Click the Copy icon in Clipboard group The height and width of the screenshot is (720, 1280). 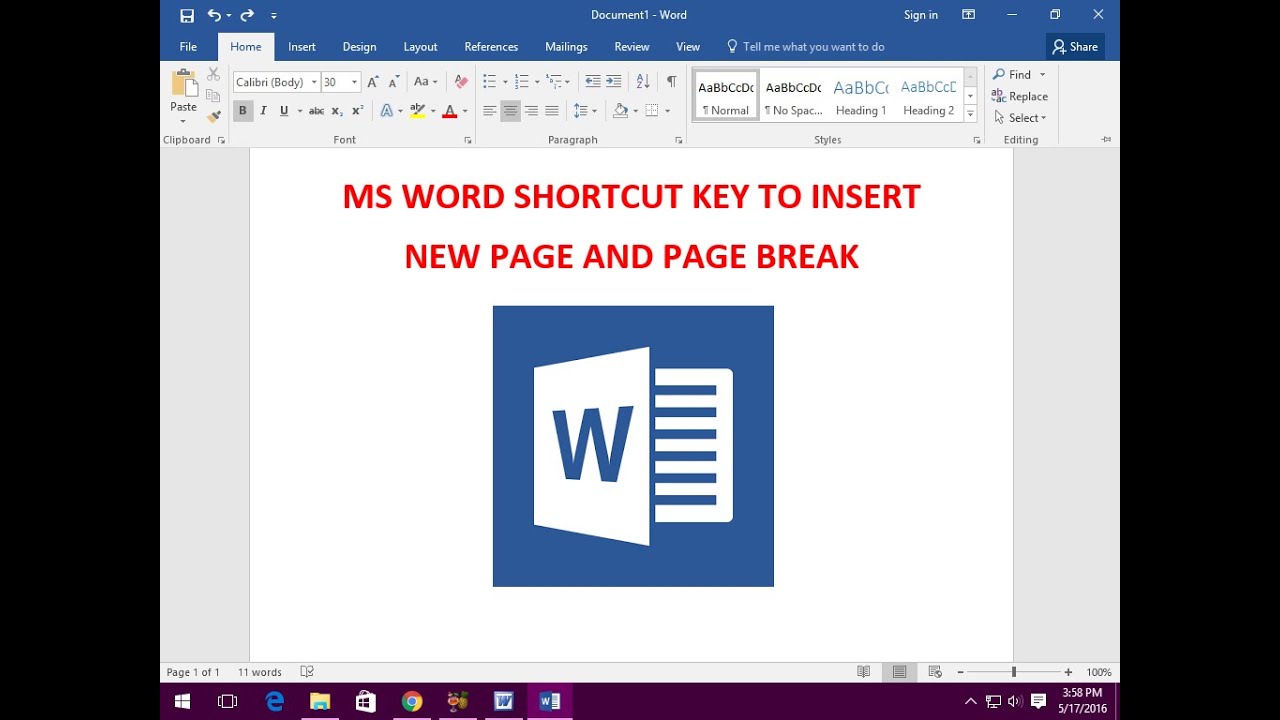tap(213, 96)
